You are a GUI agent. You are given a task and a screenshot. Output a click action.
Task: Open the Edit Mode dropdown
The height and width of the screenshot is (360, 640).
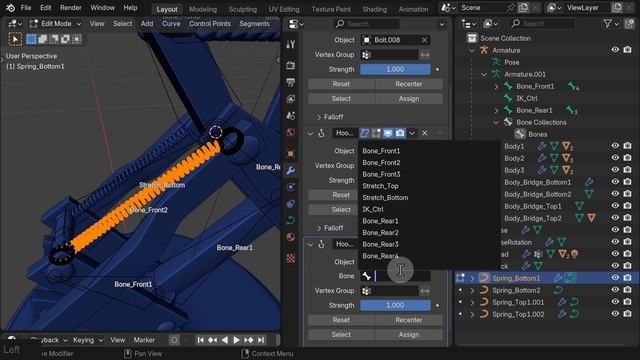click(x=56, y=24)
